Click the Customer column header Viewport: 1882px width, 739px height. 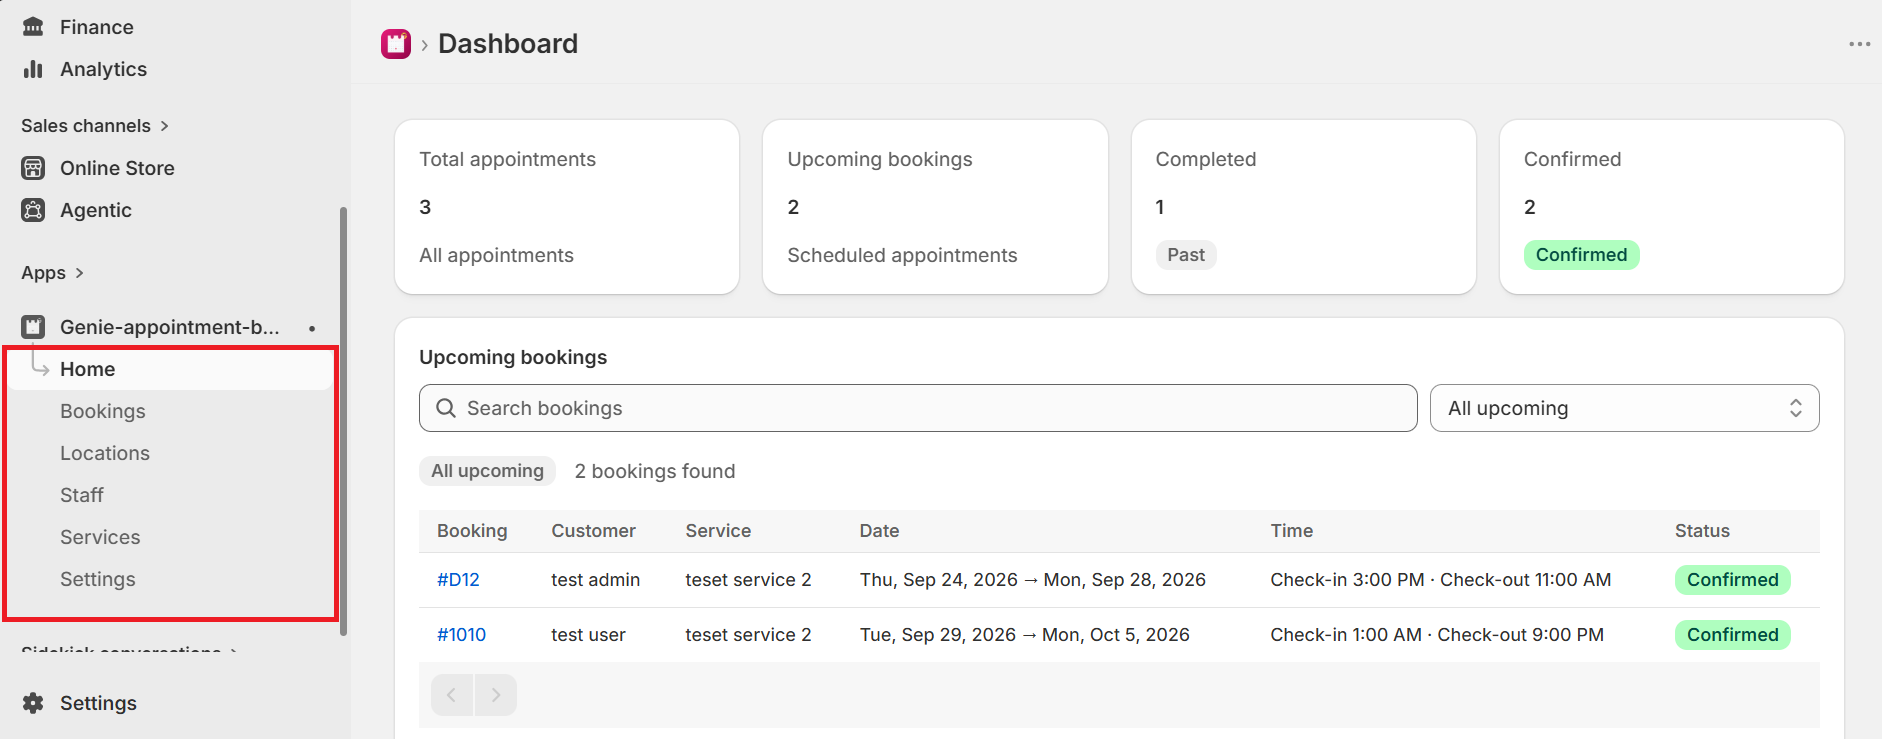(x=593, y=531)
